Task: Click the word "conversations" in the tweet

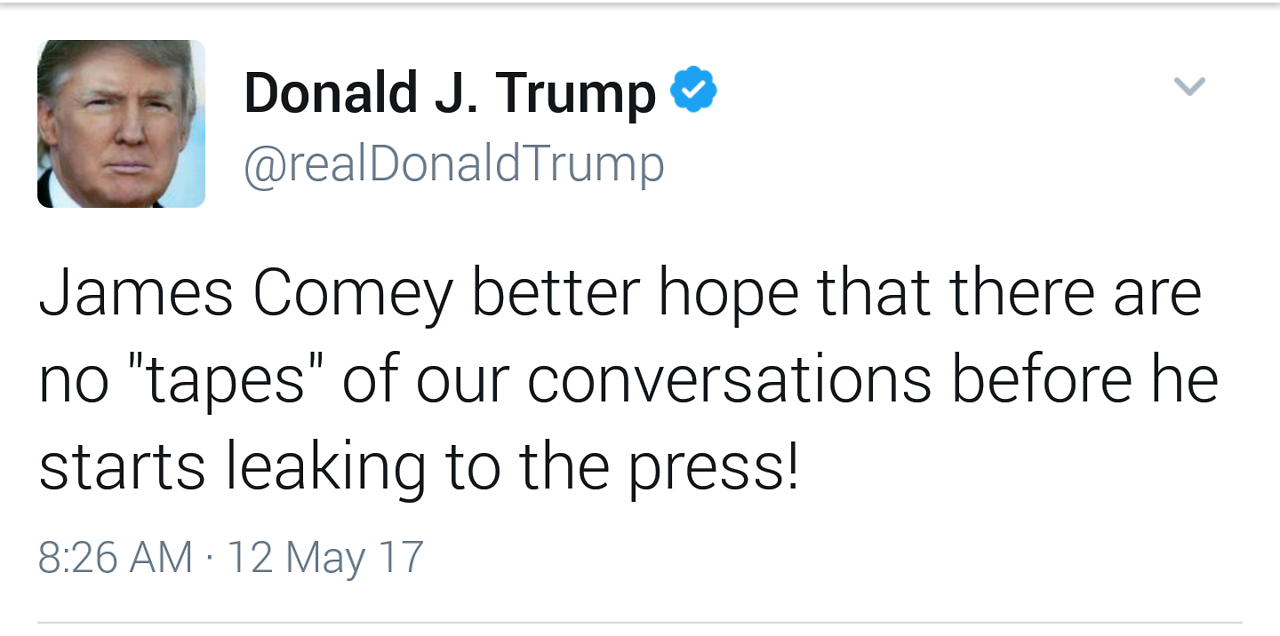Action: (729, 380)
